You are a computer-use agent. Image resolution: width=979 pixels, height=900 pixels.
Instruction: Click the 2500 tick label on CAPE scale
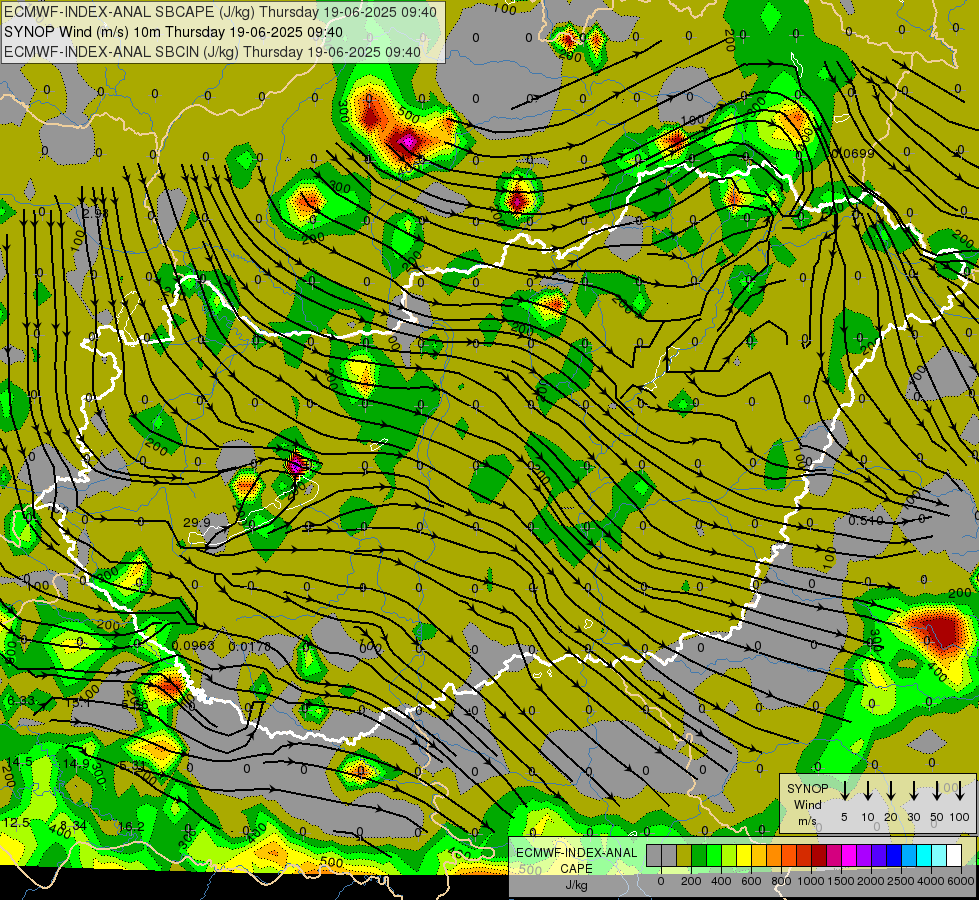(901, 881)
